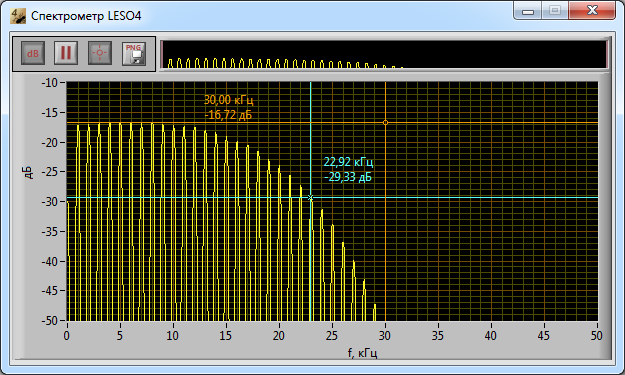Click the orange 30,00 кГц cursor label
Viewport: 625px width, 375px height.
click(228, 100)
